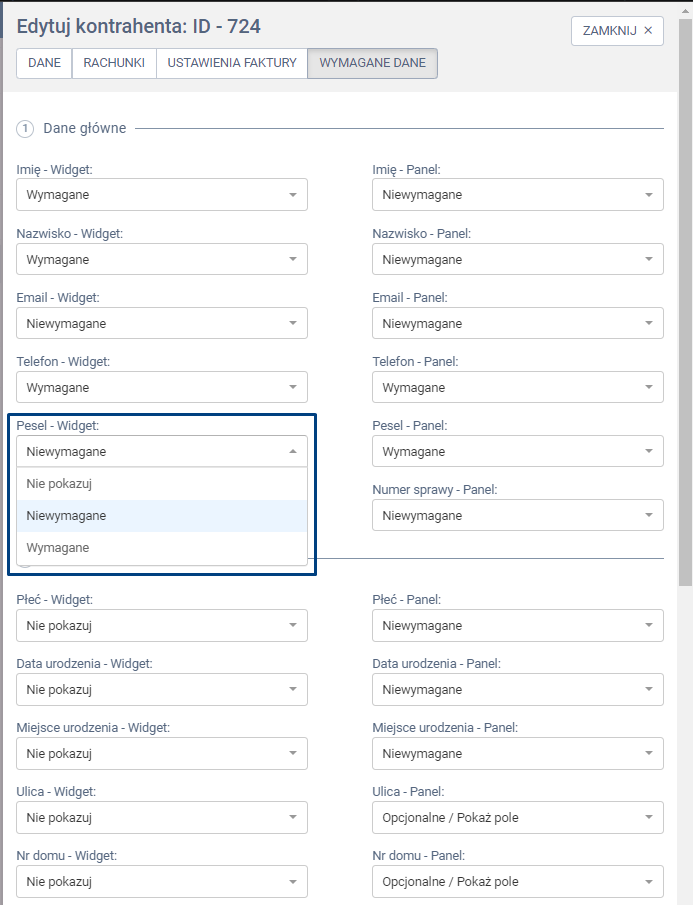Expand the Email - Panel dropdown
The image size is (693, 905).
tap(517, 323)
